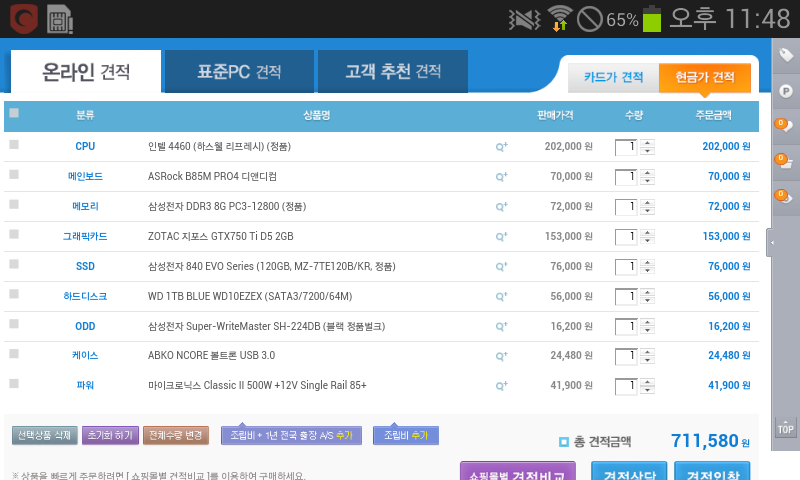Open the 케이스 category link
The image size is (800, 480).
[85, 356]
